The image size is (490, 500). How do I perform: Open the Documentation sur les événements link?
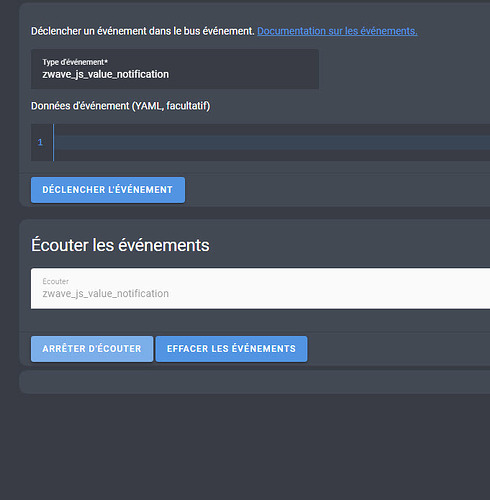[337, 31]
